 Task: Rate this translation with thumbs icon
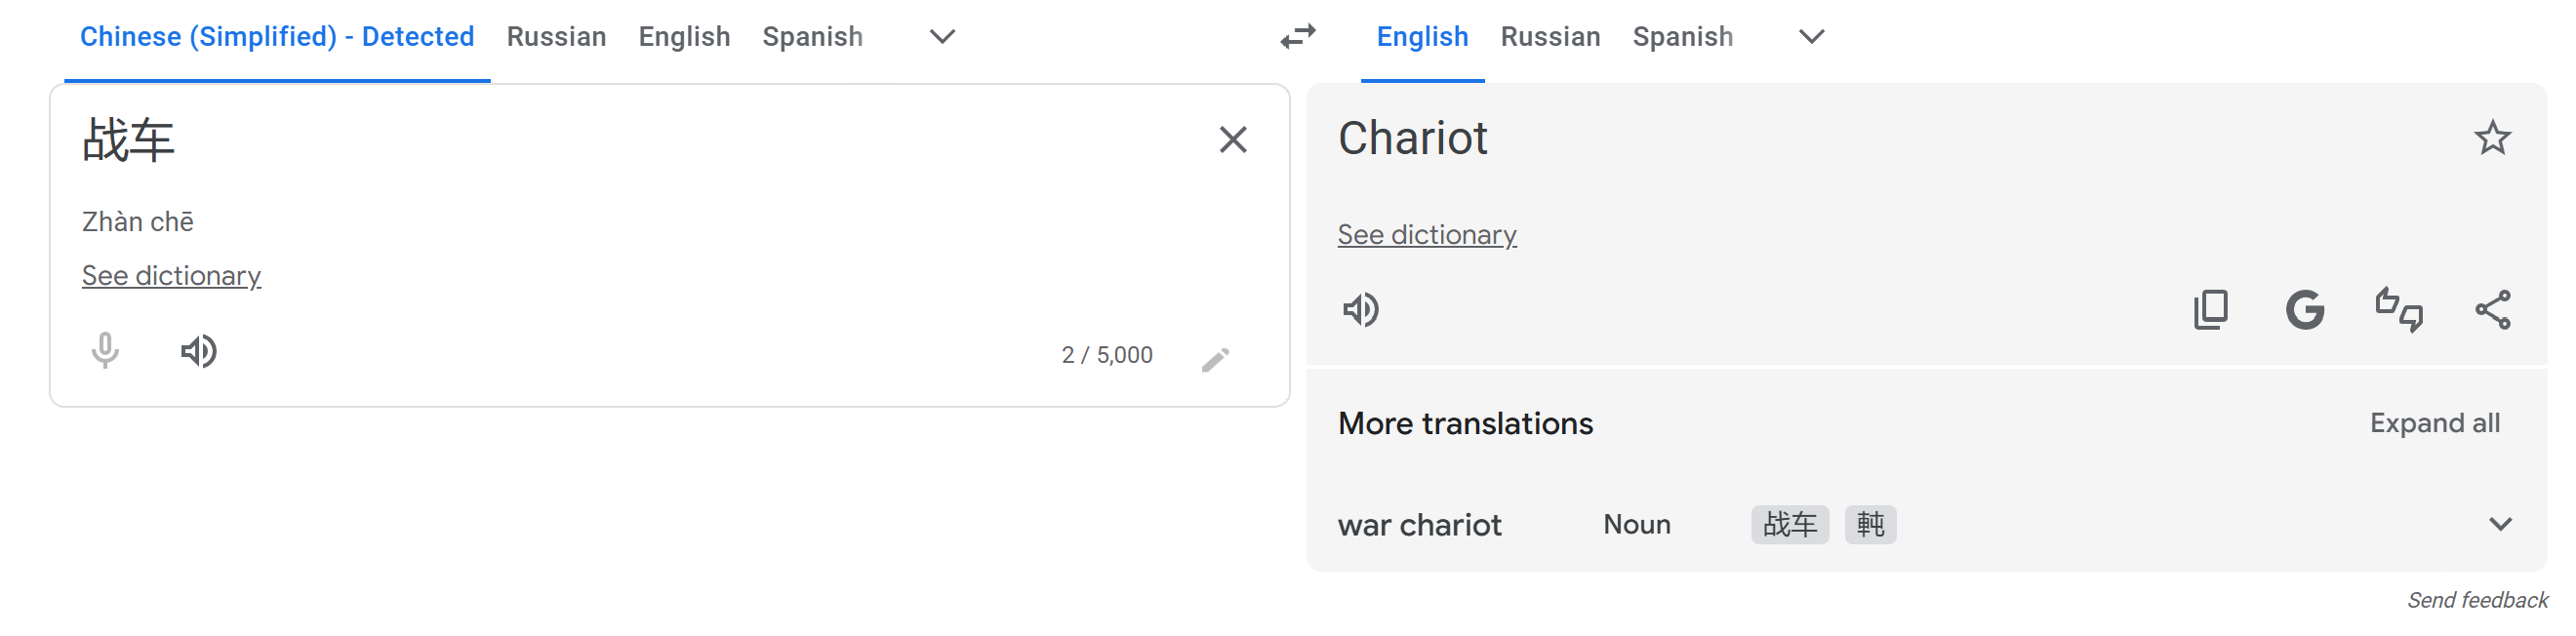2398,310
